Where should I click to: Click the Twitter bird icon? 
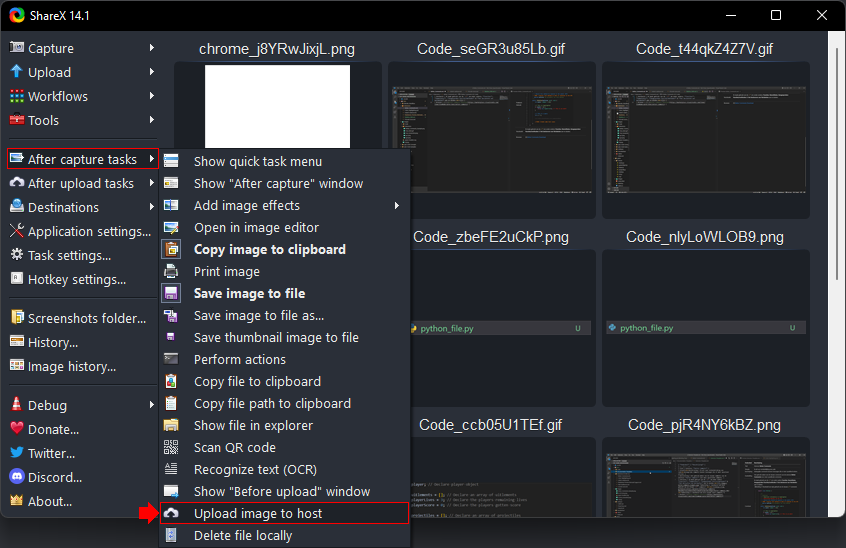(17, 453)
